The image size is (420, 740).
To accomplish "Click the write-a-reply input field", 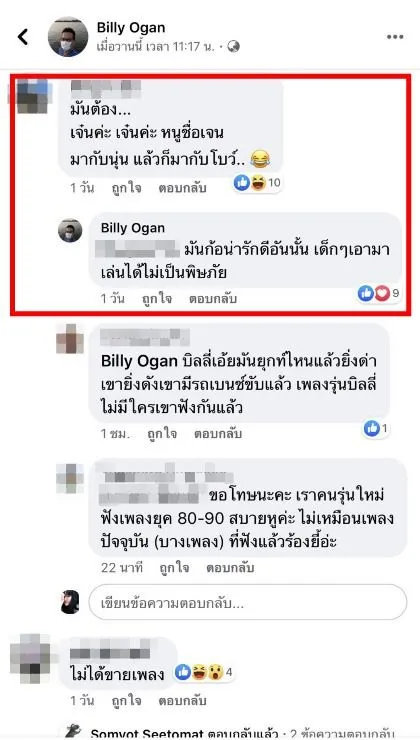I will coord(248,602).
